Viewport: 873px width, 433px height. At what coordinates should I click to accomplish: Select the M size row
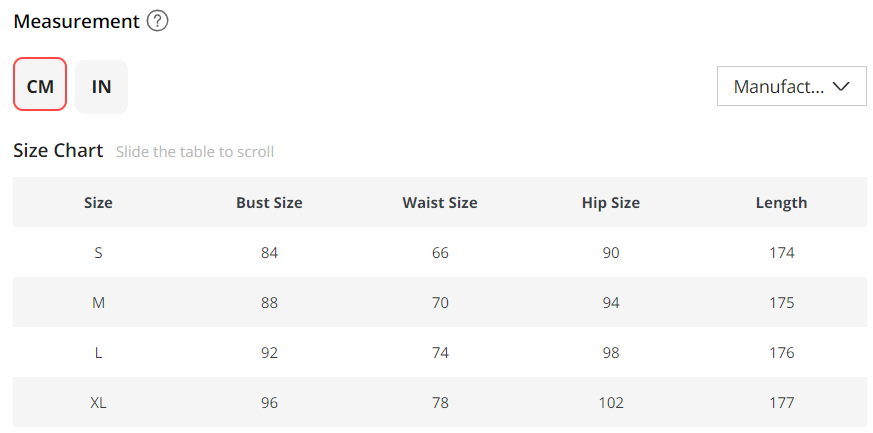click(98, 303)
